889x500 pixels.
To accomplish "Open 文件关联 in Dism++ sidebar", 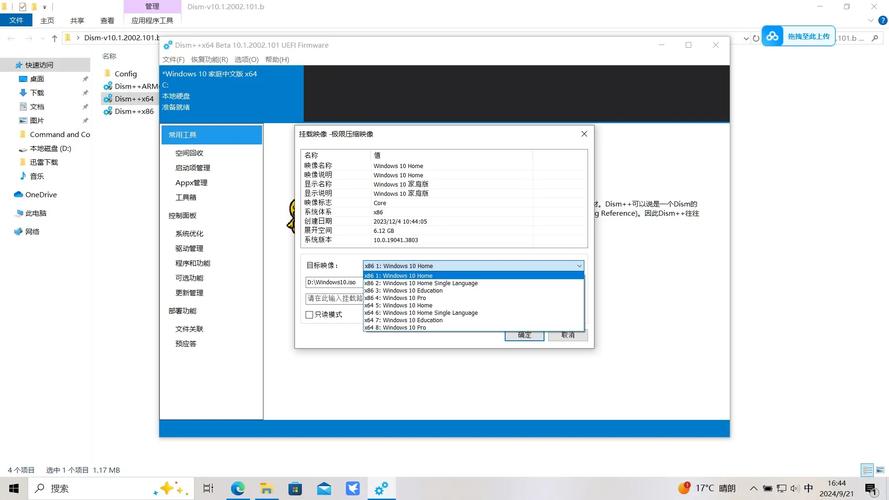I will [x=189, y=329].
